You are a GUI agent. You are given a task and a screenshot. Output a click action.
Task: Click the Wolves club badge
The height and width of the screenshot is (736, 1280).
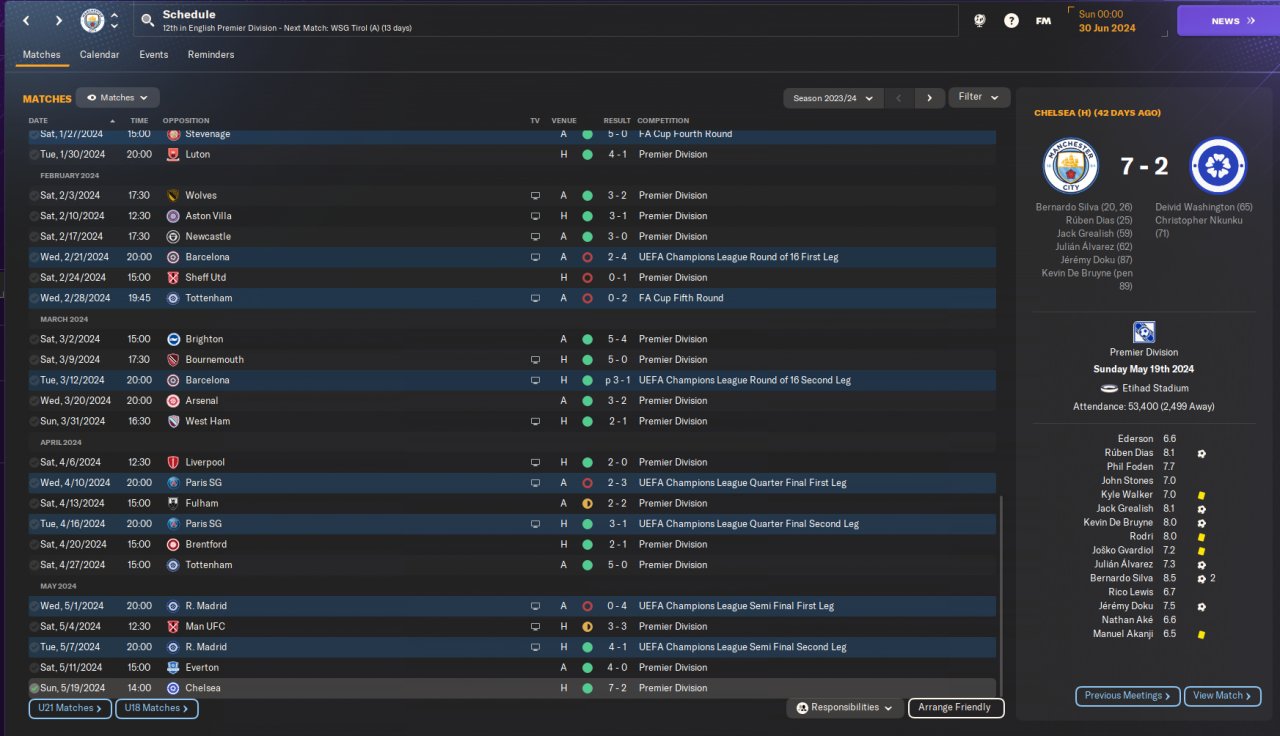click(173, 195)
